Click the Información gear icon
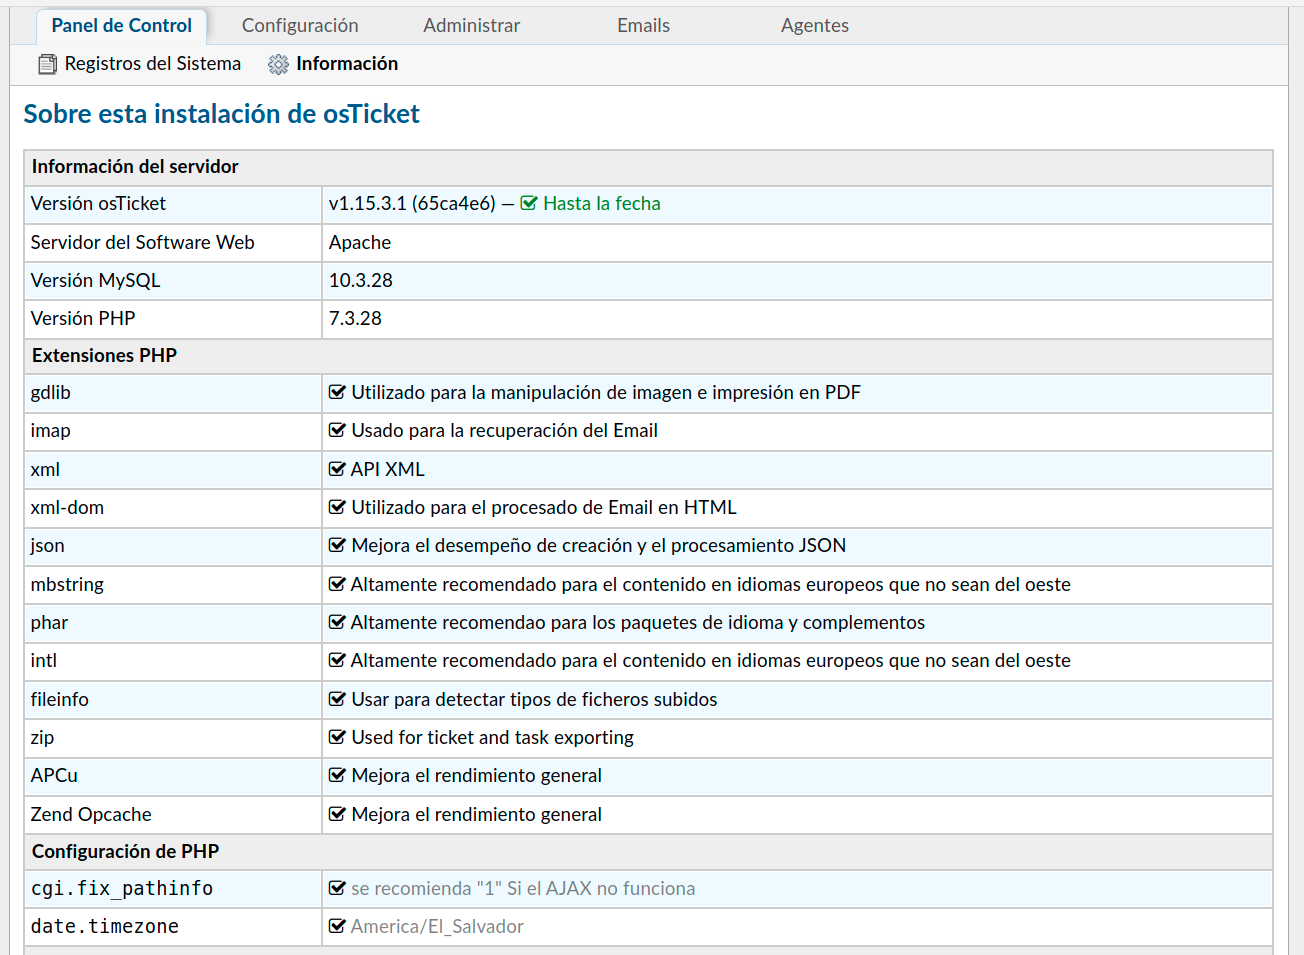The image size is (1304, 955). (278, 65)
